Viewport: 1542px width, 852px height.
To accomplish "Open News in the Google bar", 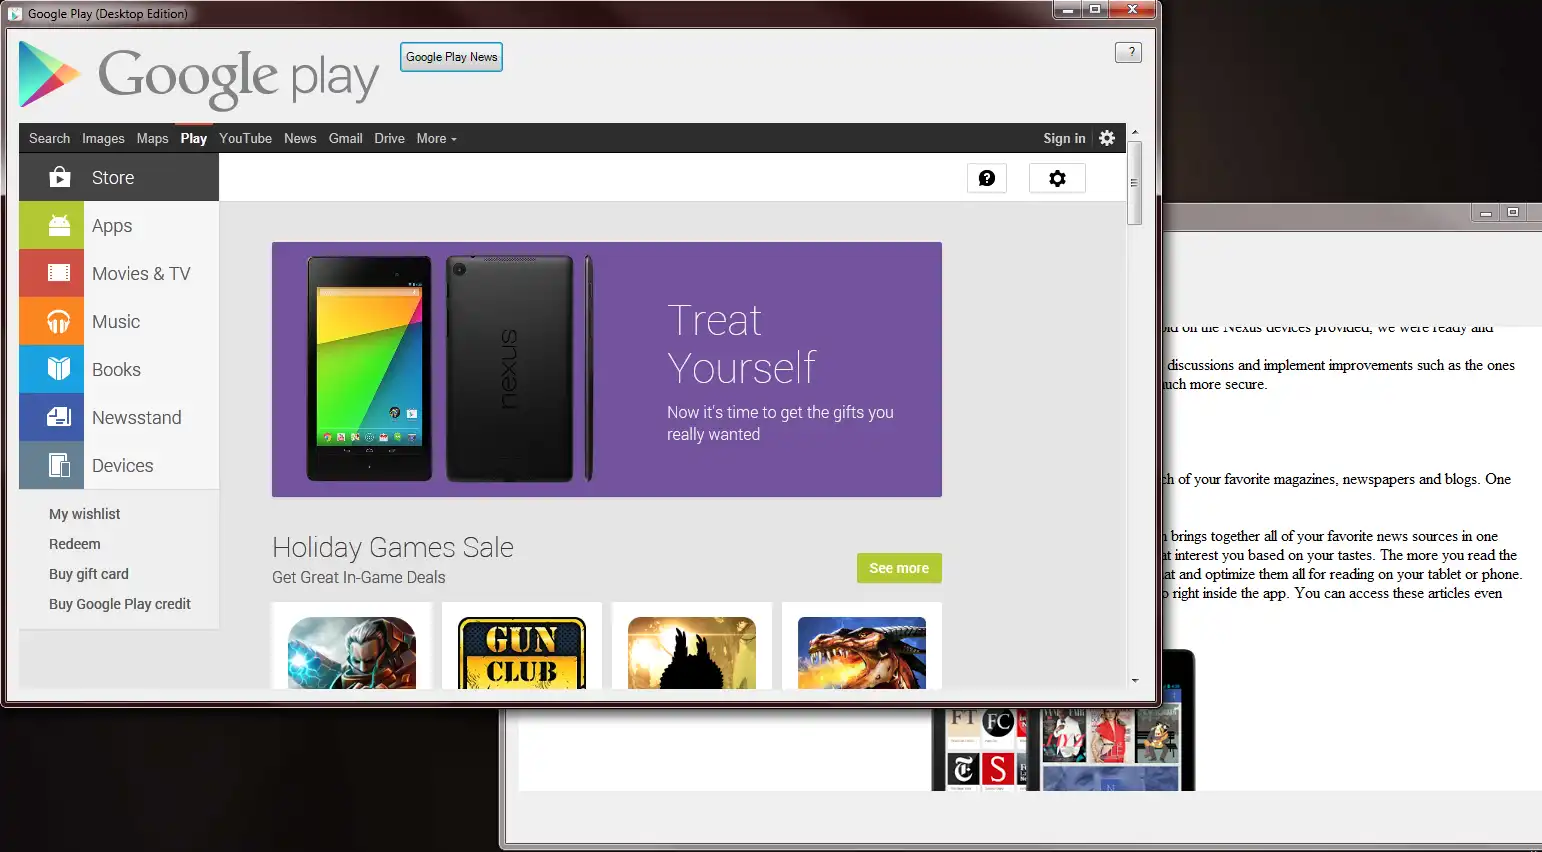I will point(300,138).
